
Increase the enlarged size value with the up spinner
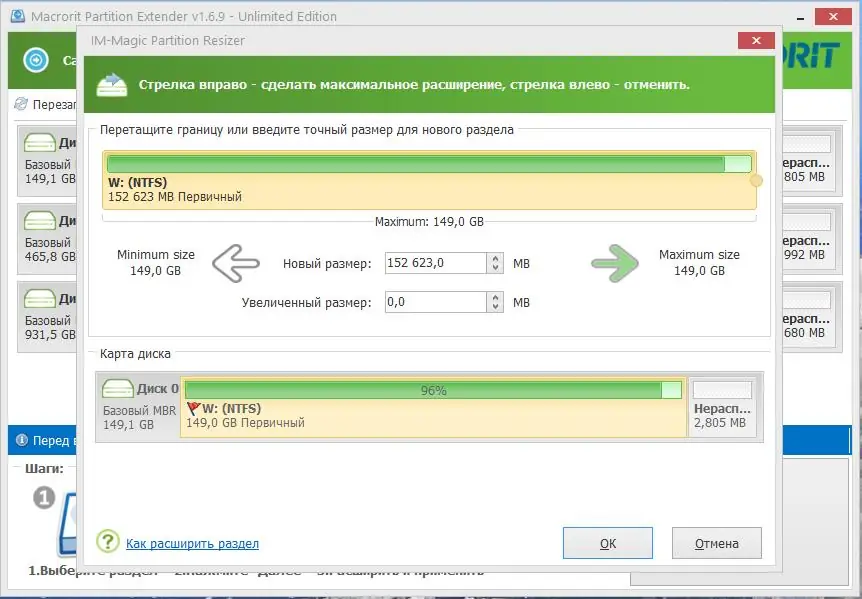point(495,297)
